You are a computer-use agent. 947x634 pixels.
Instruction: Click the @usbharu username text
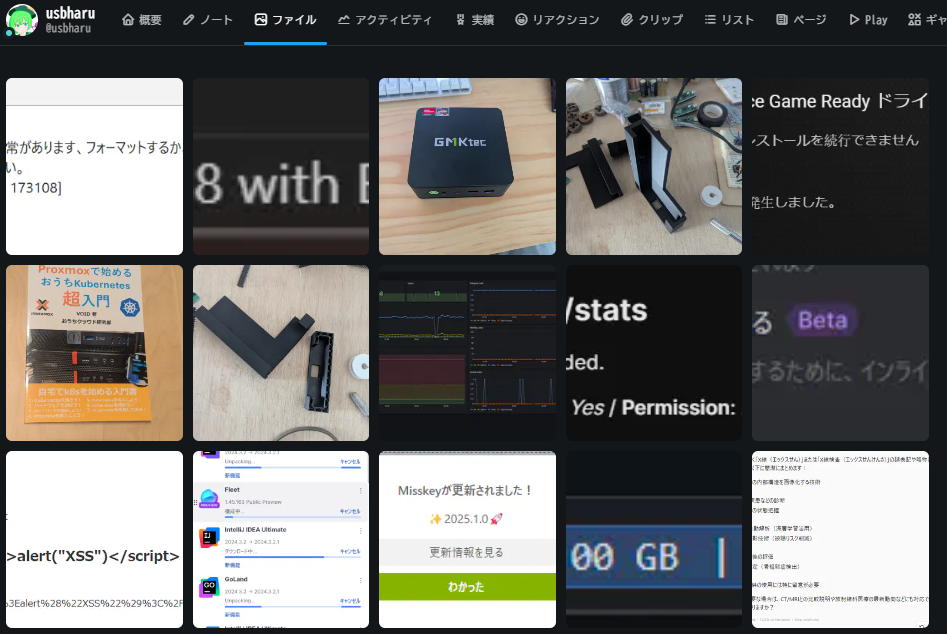coord(69,28)
